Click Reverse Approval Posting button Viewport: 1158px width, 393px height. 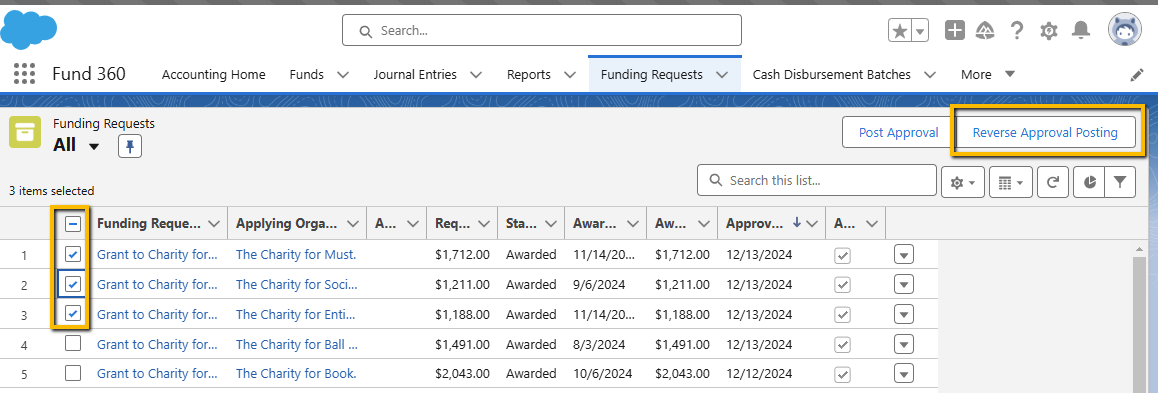[x=1045, y=133]
